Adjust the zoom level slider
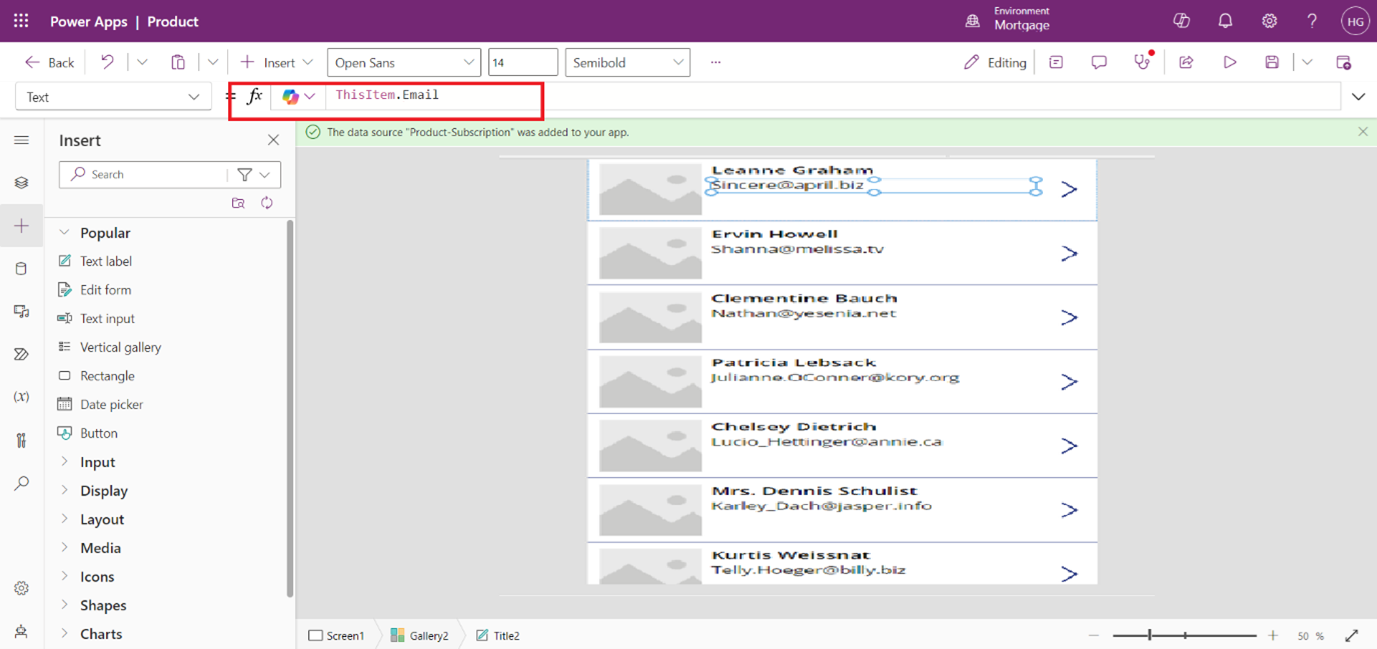The height and width of the screenshot is (649, 1377). tap(1150, 635)
